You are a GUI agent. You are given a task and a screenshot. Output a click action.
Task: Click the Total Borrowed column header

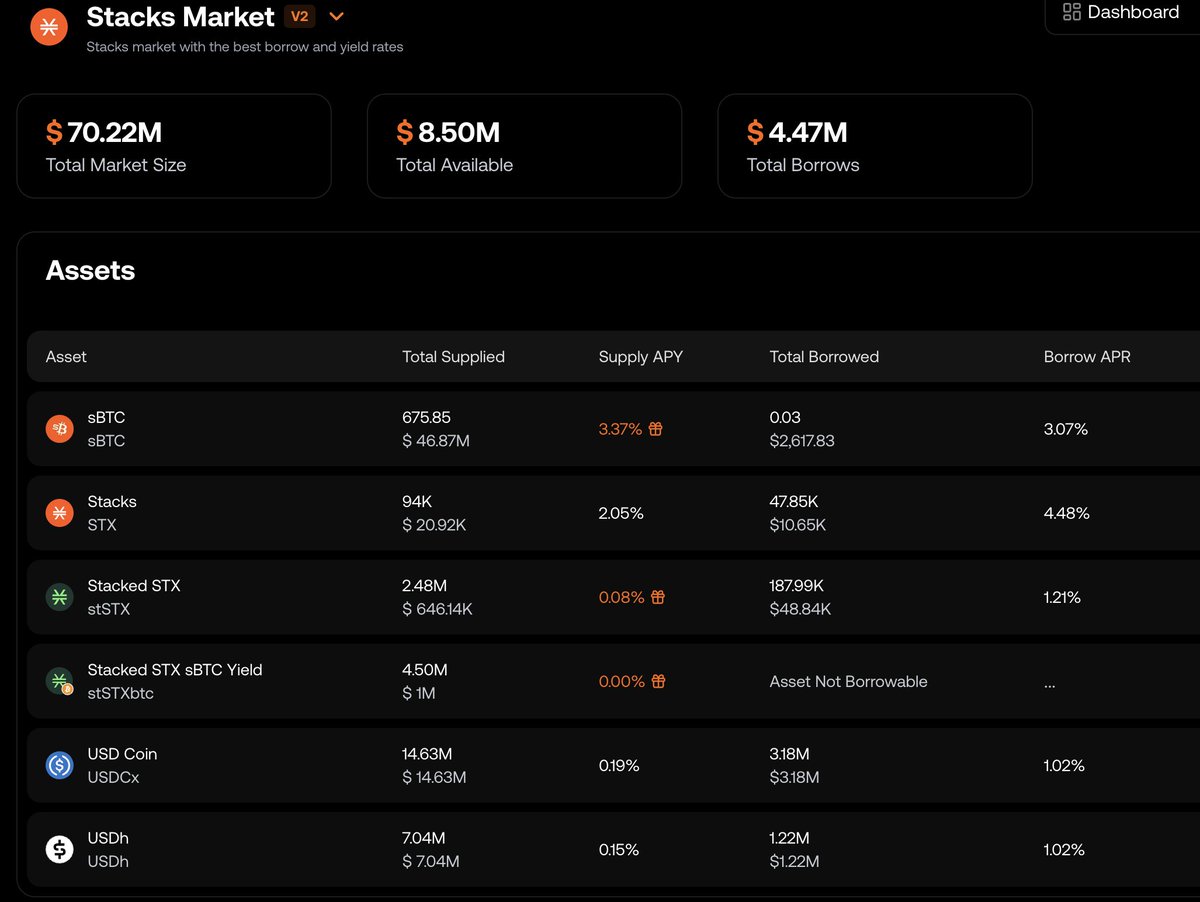[824, 357]
